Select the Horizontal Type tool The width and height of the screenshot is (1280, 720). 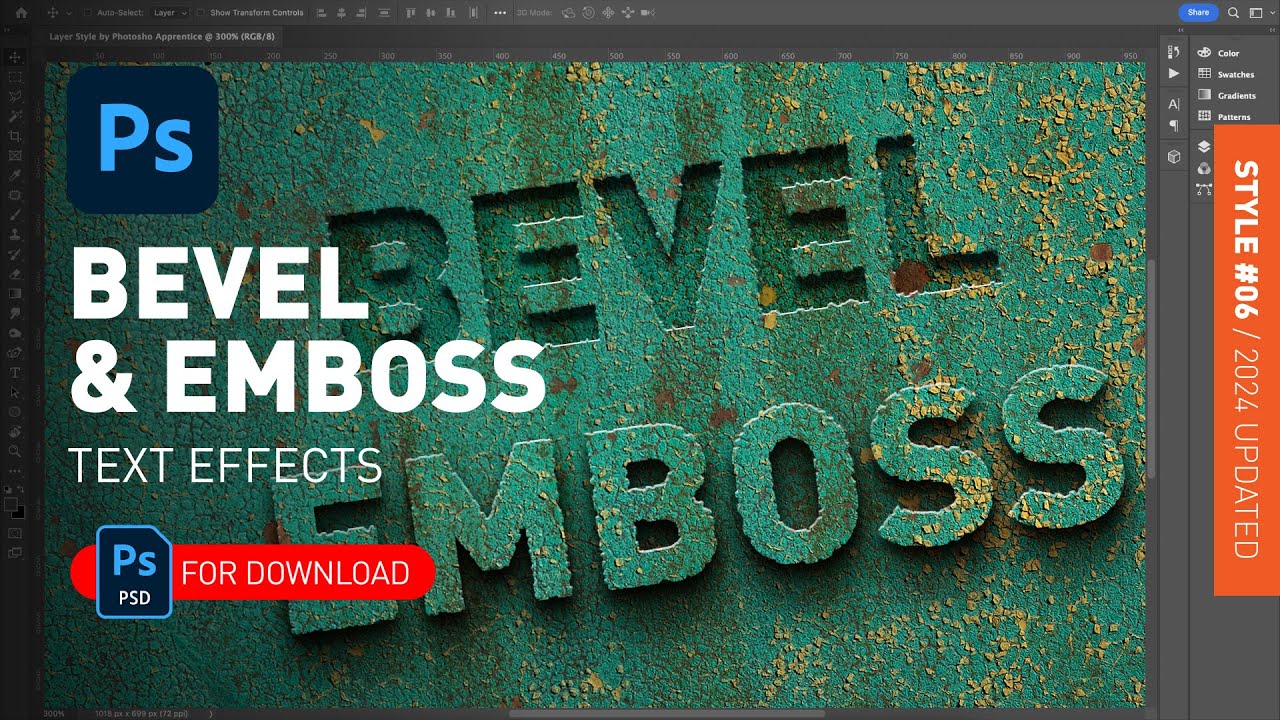point(15,372)
